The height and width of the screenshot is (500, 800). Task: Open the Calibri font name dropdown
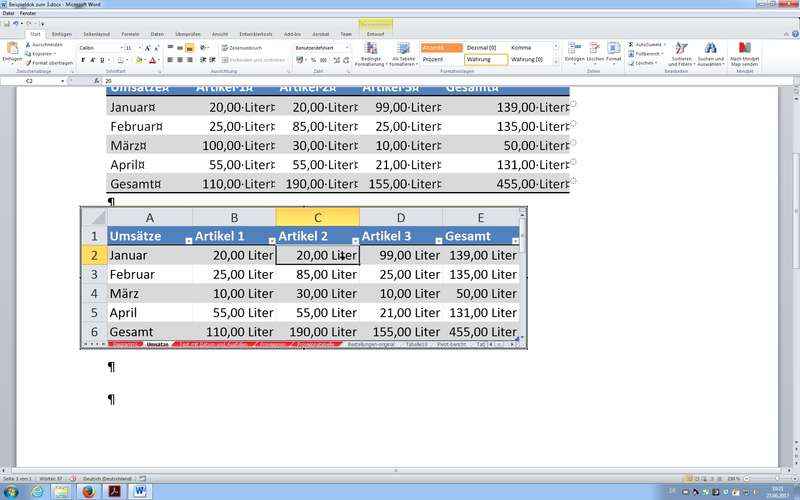[x=121, y=48]
